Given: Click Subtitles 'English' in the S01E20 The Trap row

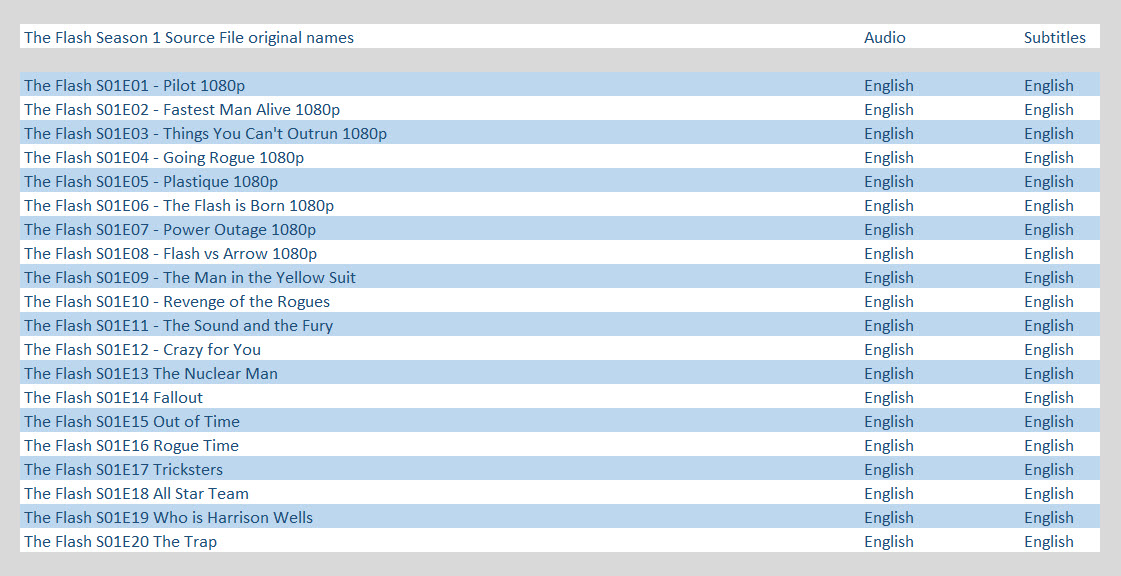Looking at the screenshot, I should (1049, 542).
